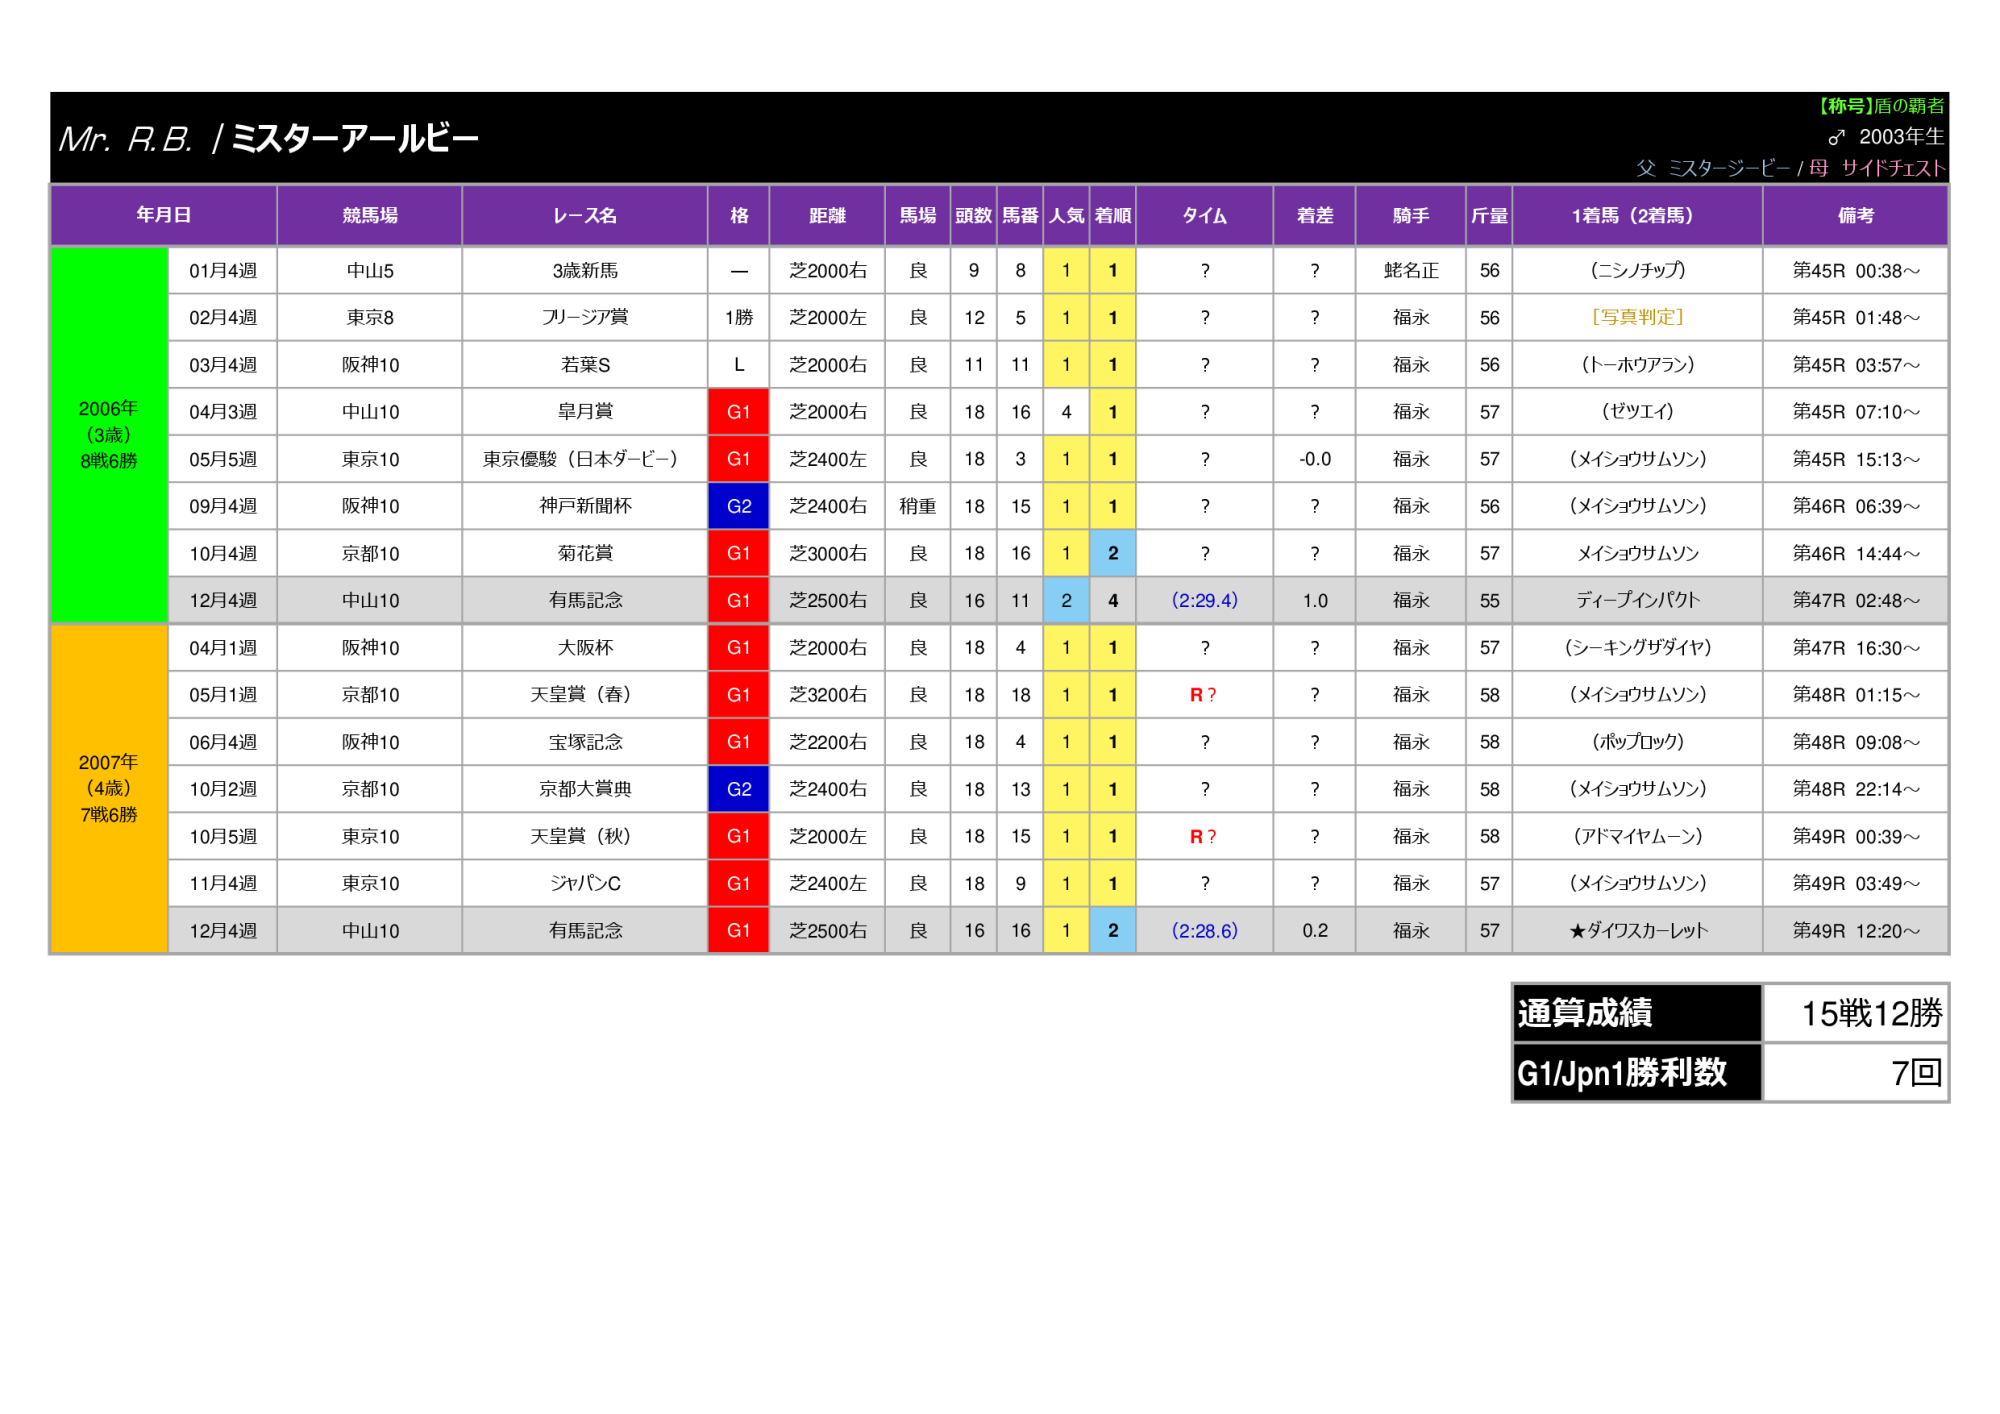This screenshot has width=2000, height=1414.
Task: Click the (2:28.6) time link
Action: [1204, 930]
